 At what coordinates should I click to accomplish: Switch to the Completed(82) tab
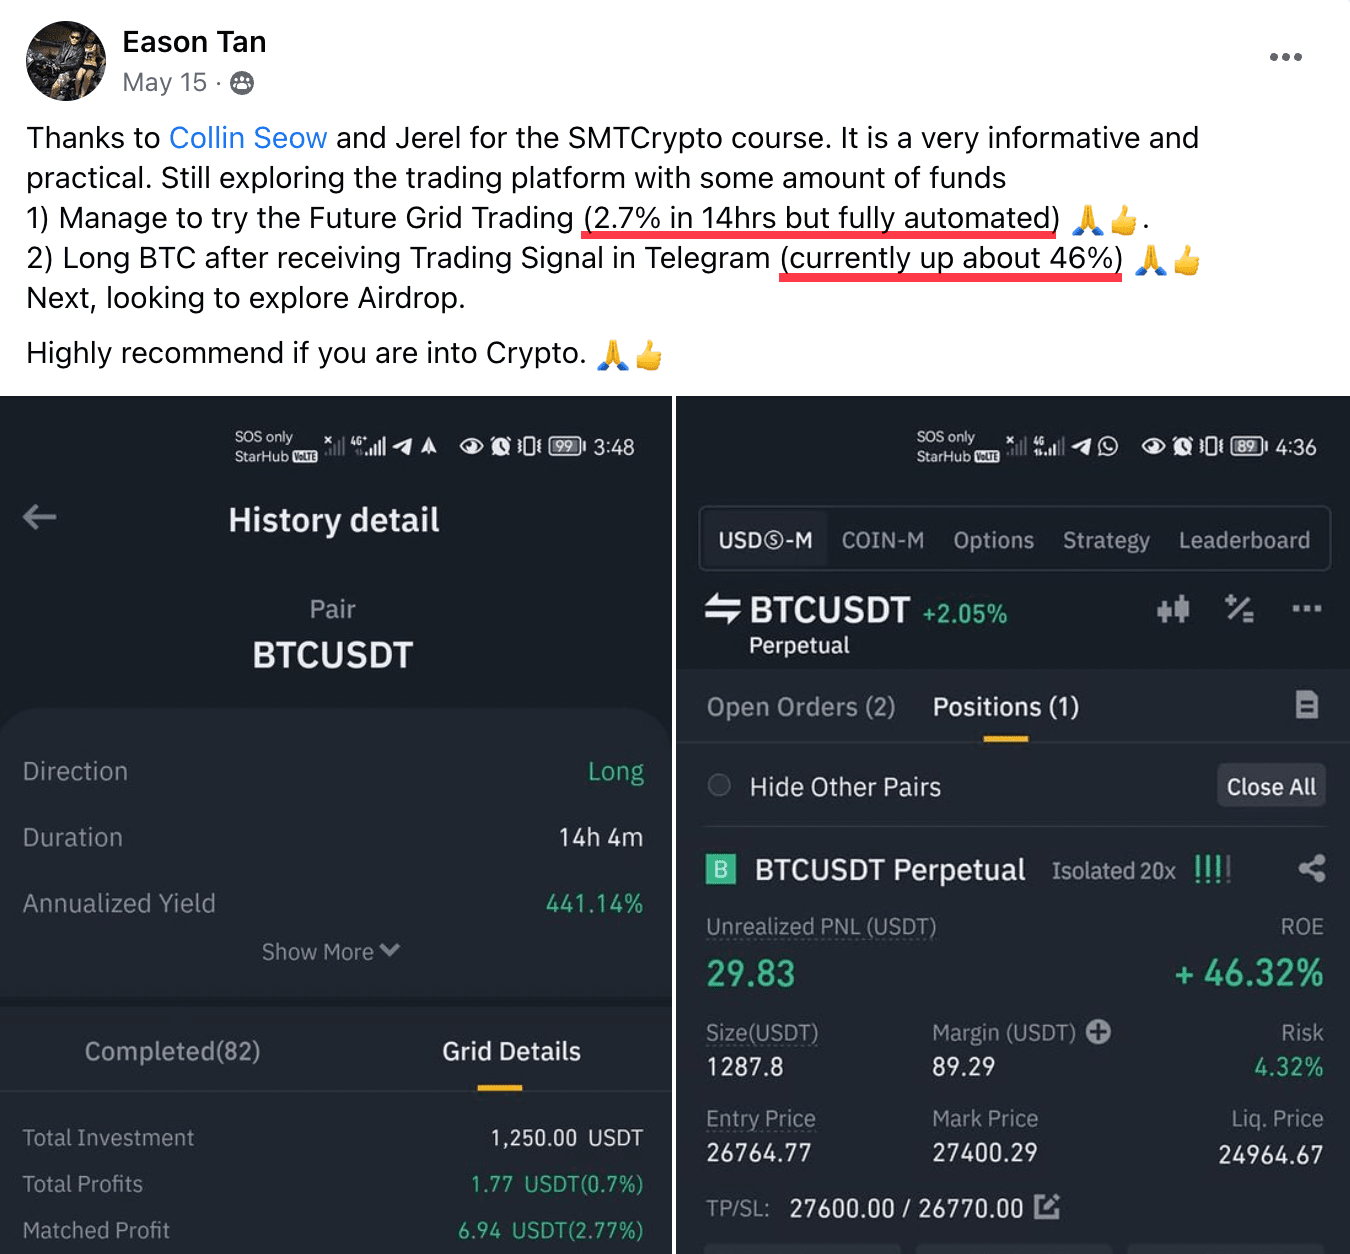pyautogui.click(x=172, y=1051)
